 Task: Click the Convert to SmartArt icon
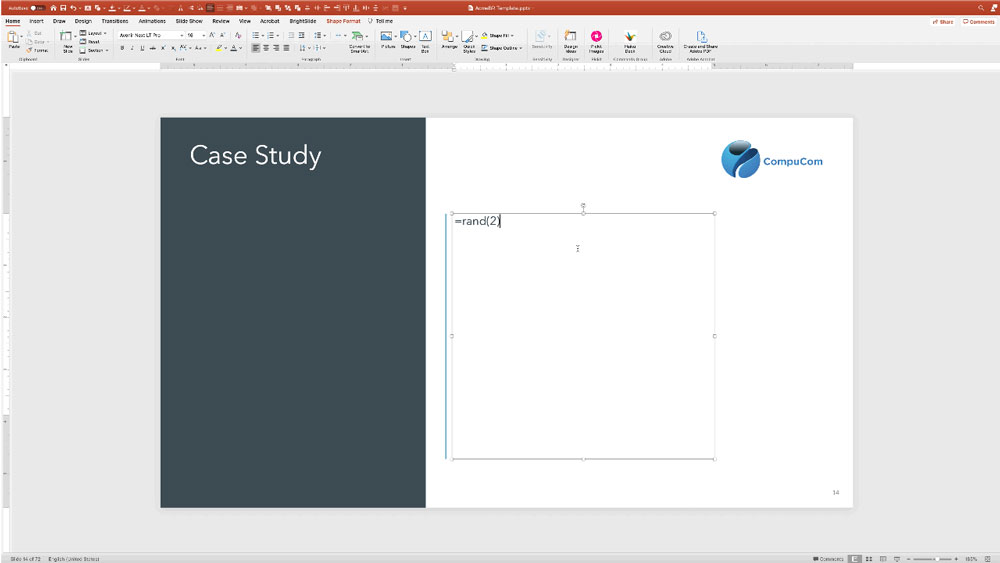point(359,40)
